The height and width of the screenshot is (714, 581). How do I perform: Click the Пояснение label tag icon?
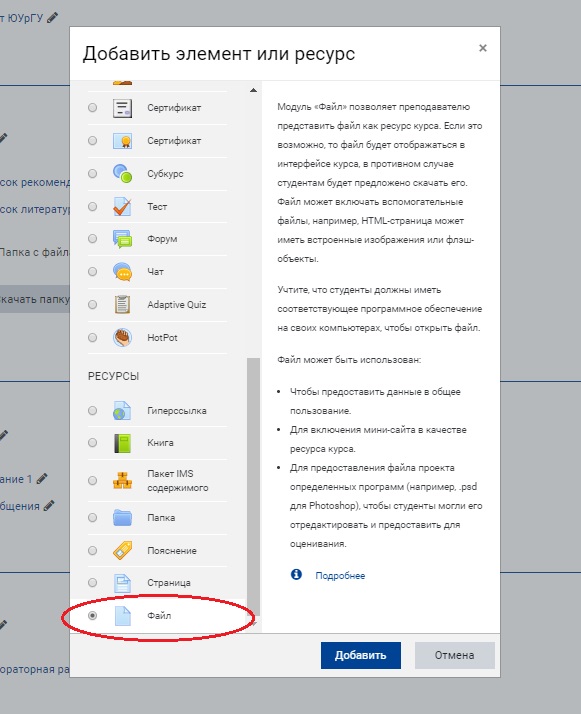122,551
